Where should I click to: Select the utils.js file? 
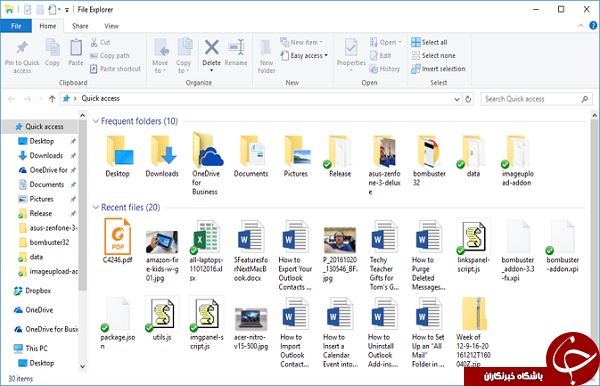click(x=162, y=318)
